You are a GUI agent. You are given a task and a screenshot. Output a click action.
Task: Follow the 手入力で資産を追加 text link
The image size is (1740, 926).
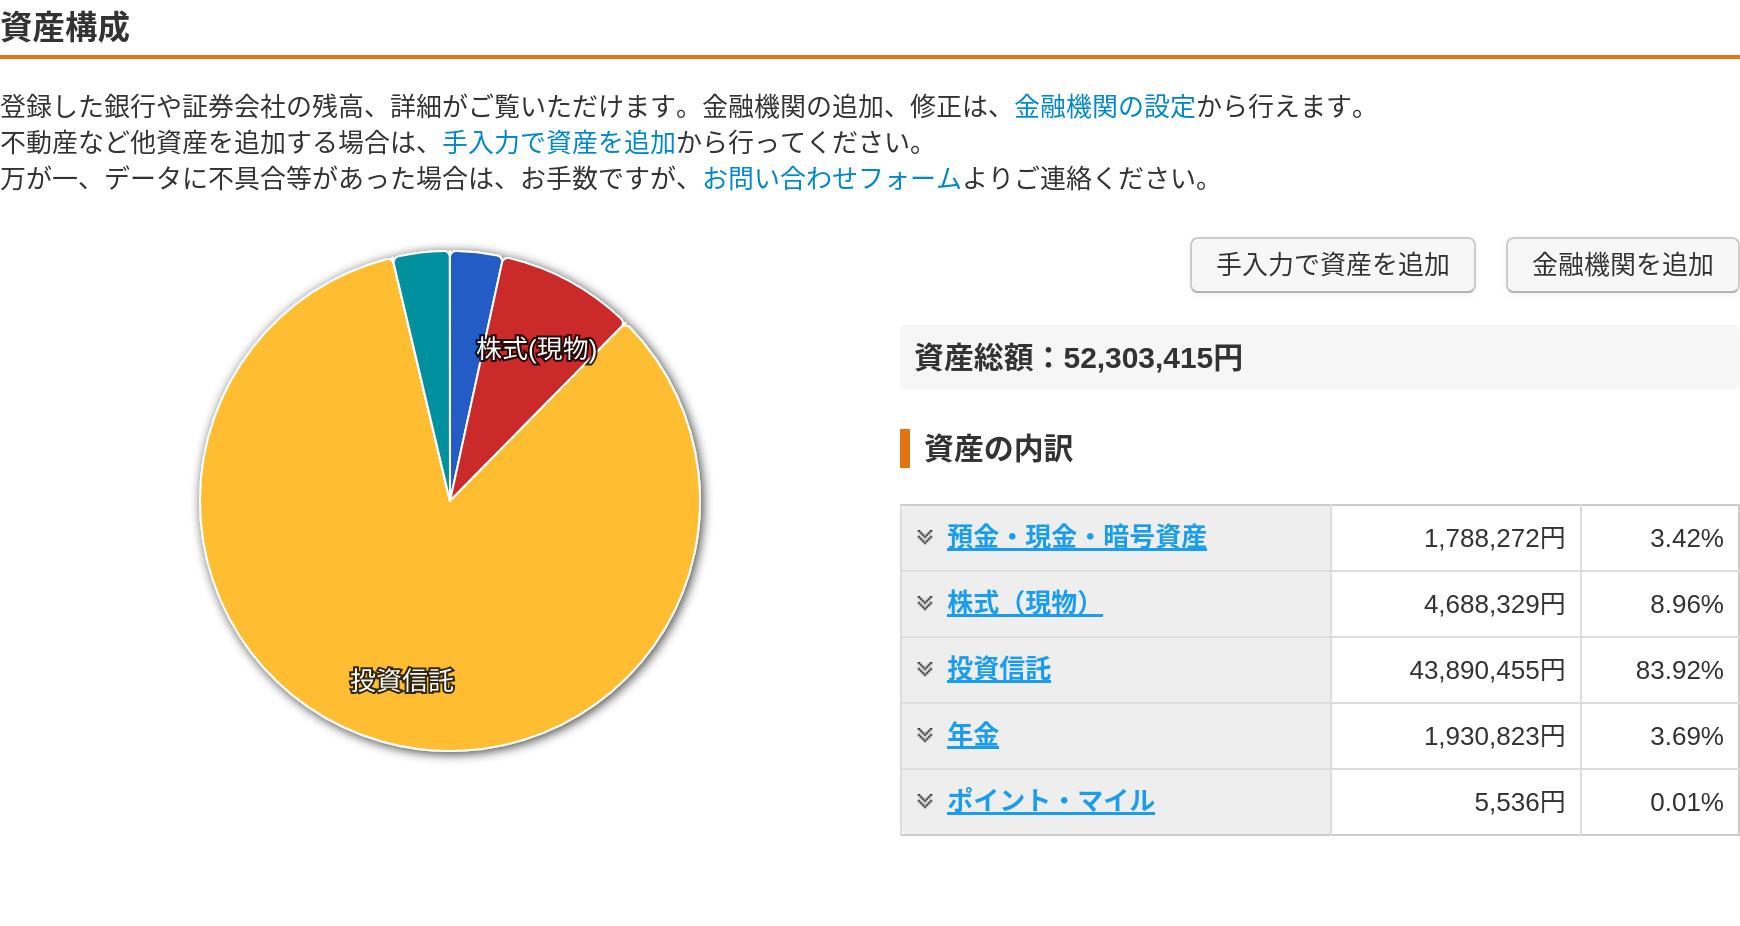click(x=558, y=143)
